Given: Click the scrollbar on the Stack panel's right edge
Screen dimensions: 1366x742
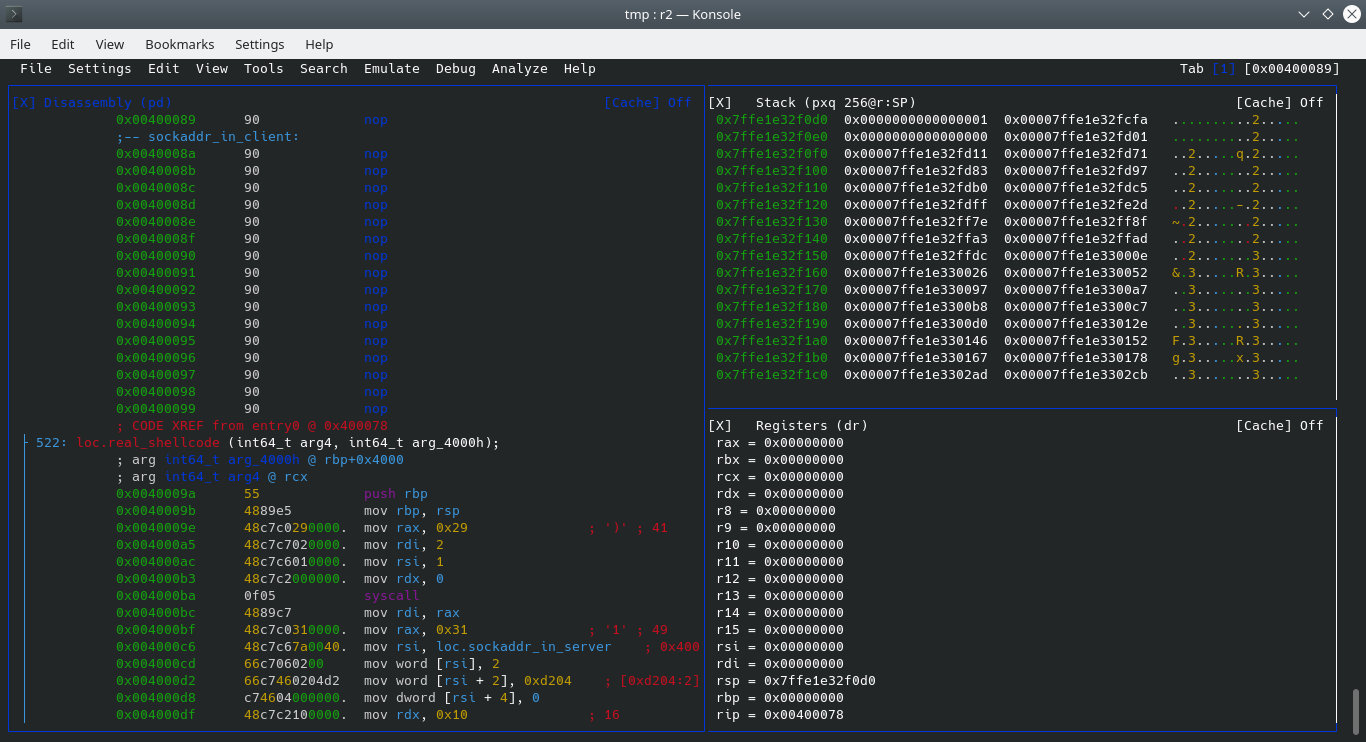Looking at the screenshot, I should tap(1337, 240).
